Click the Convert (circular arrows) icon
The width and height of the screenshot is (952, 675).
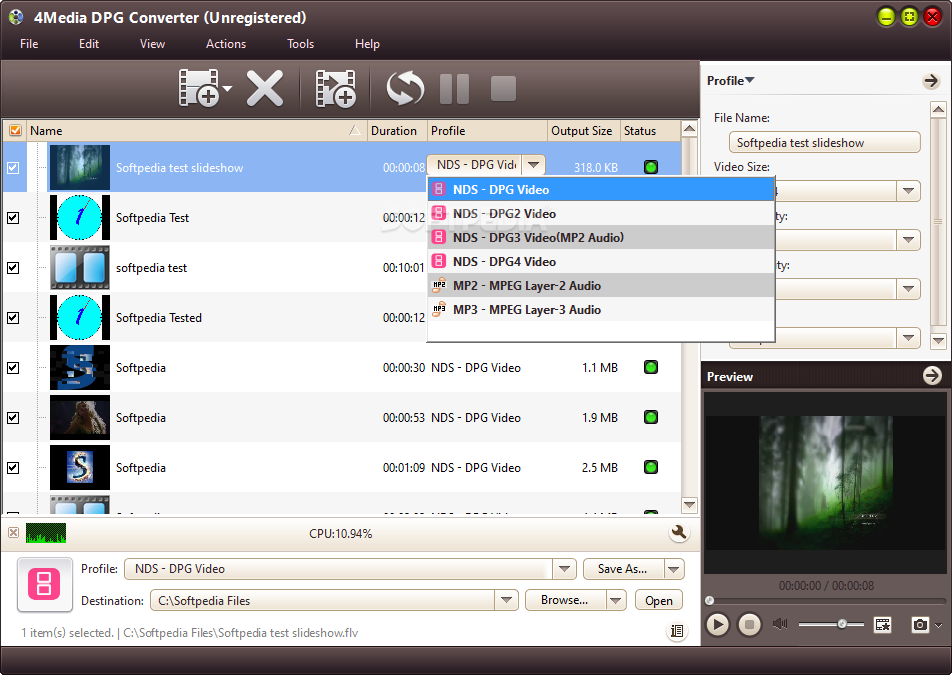click(405, 88)
